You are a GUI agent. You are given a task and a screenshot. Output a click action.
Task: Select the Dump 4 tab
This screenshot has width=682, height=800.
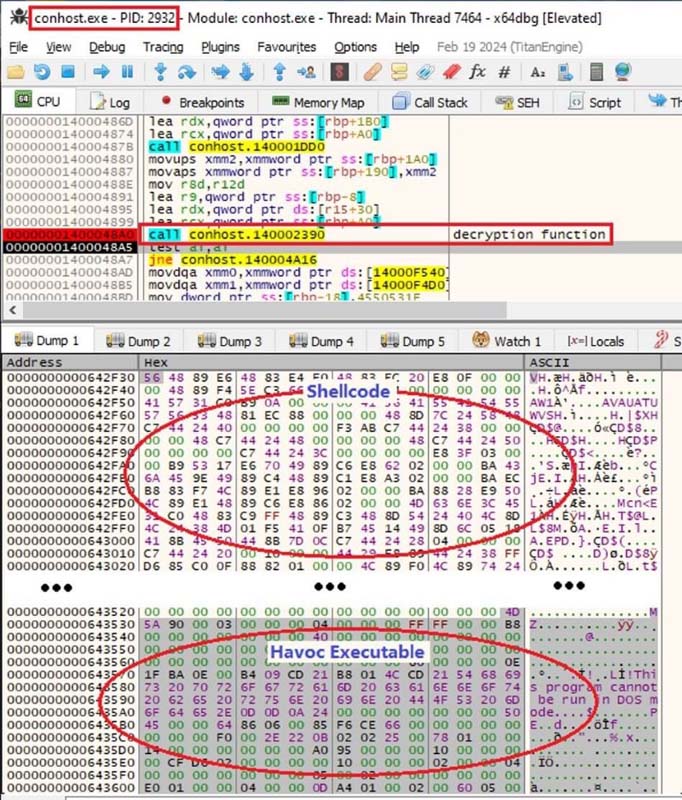coord(321,341)
